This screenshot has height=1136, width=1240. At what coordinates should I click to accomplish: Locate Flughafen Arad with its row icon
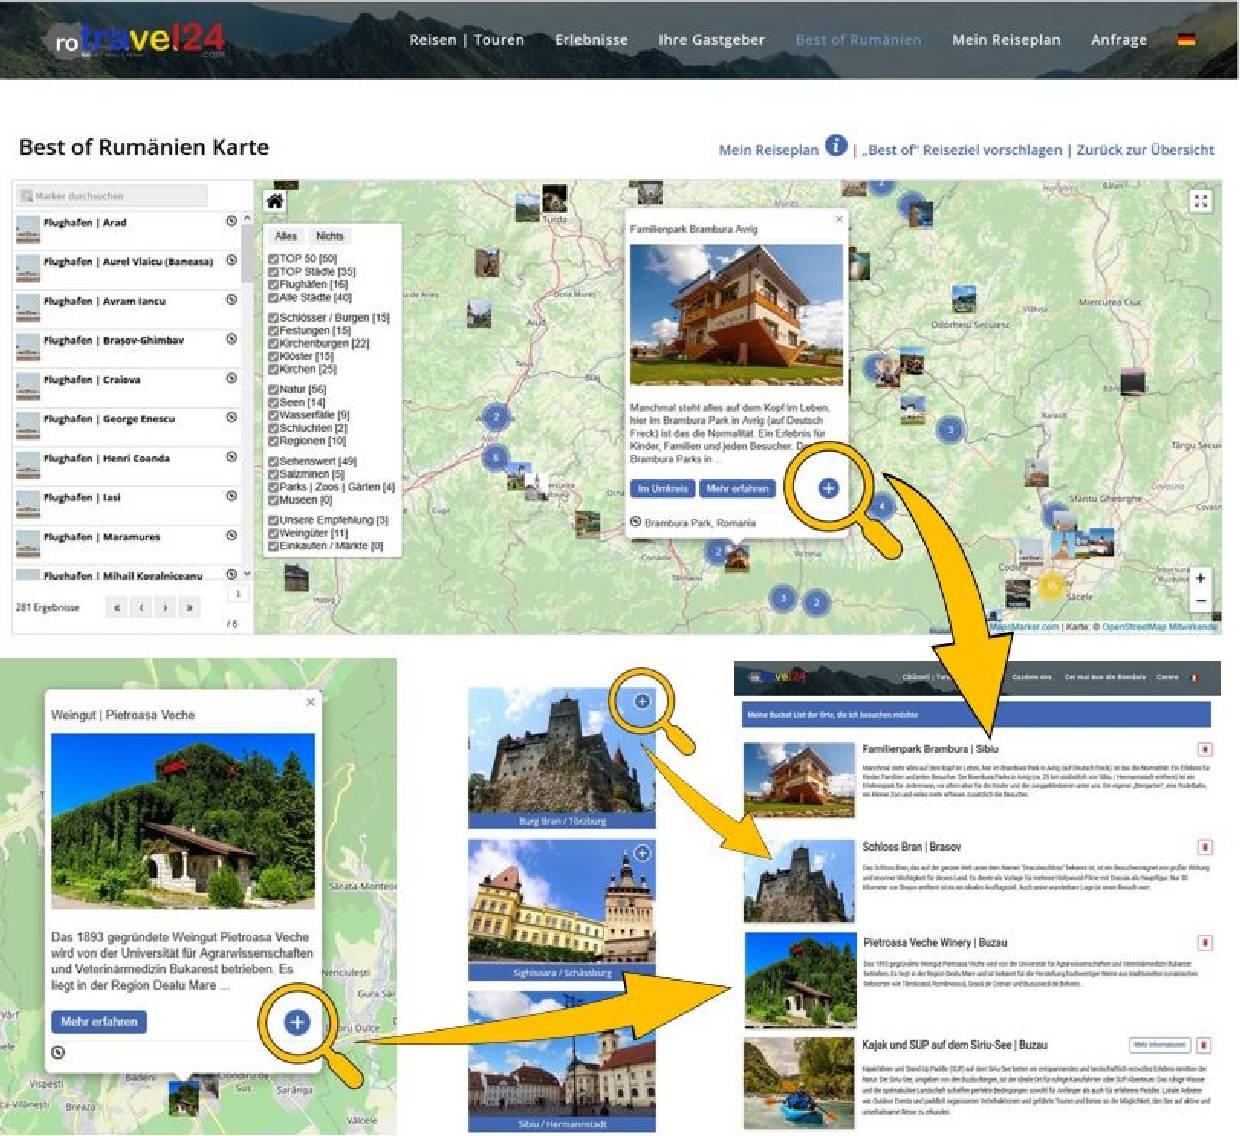(x=232, y=221)
